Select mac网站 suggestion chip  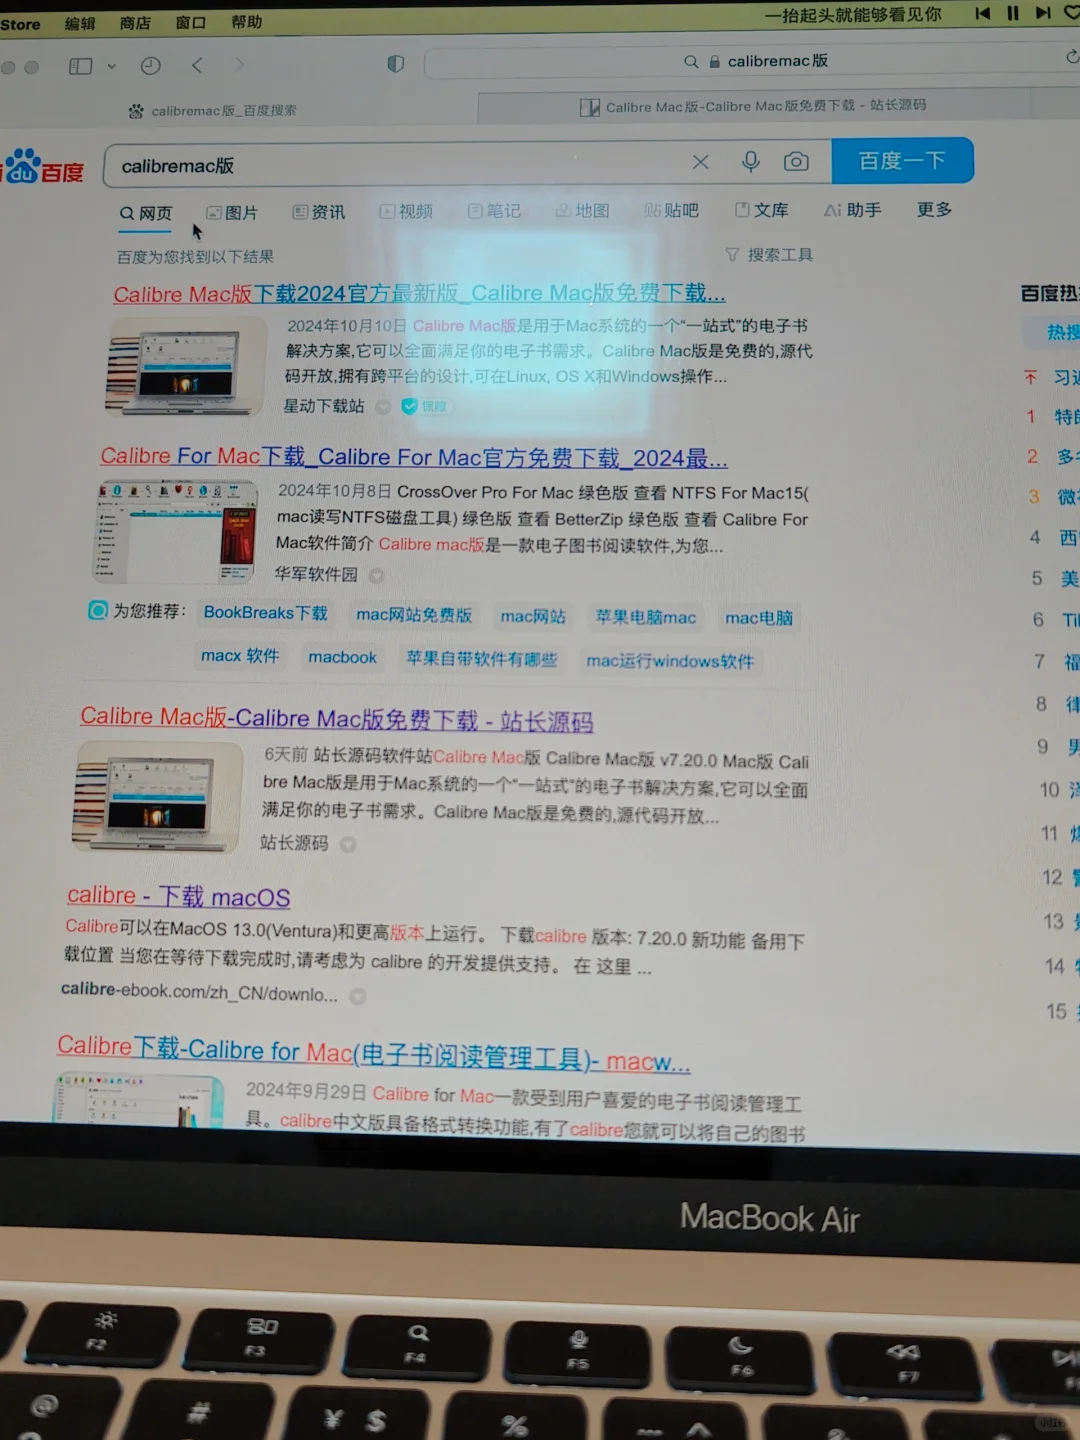tap(533, 617)
